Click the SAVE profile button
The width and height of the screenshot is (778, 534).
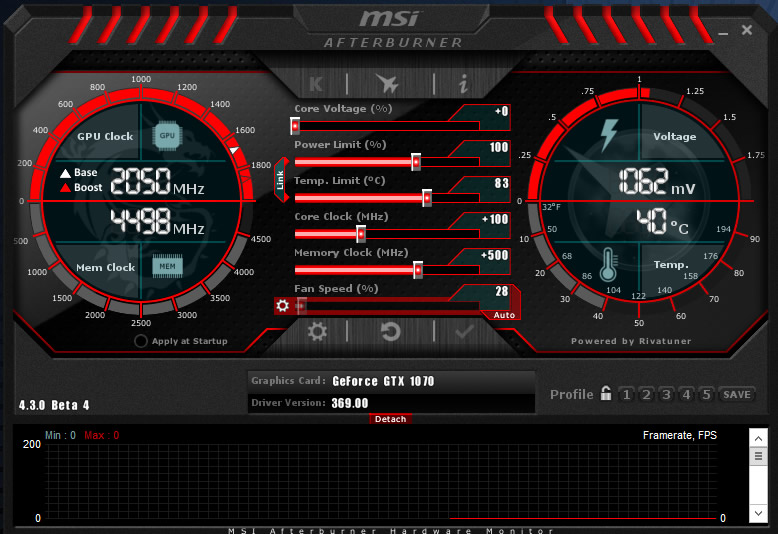tap(737, 395)
